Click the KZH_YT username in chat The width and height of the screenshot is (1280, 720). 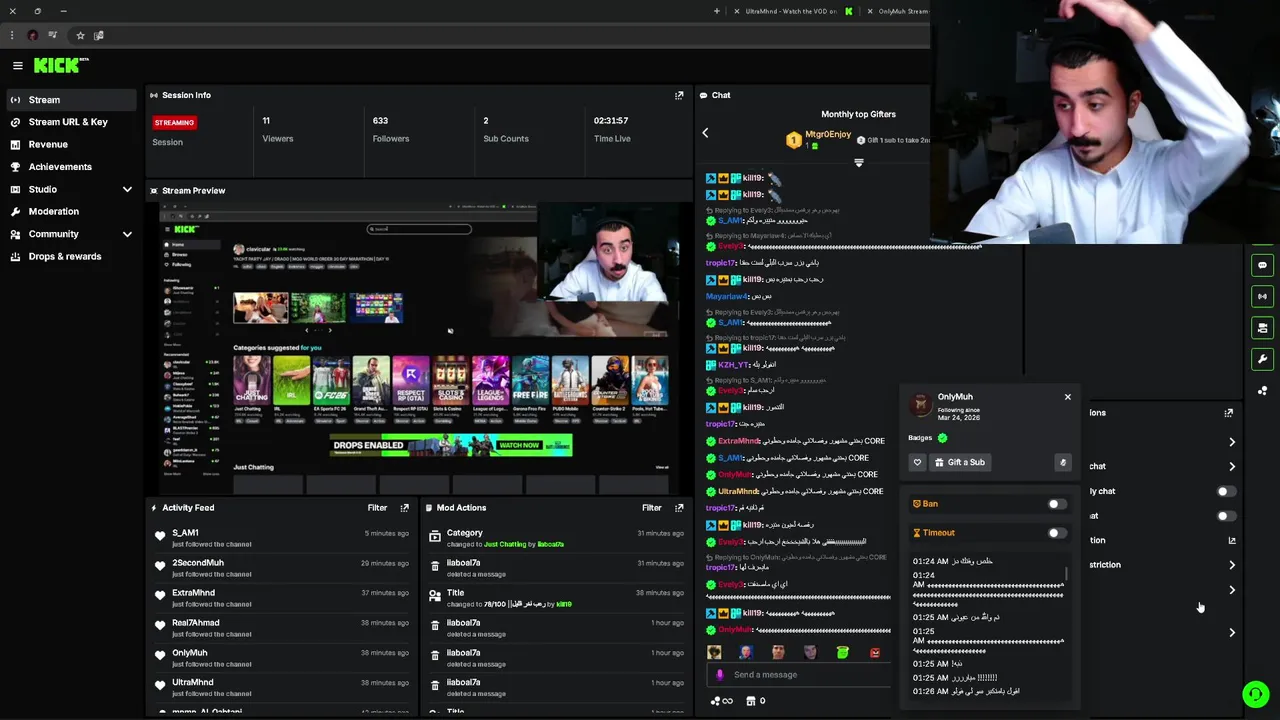pyautogui.click(x=733, y=366)
